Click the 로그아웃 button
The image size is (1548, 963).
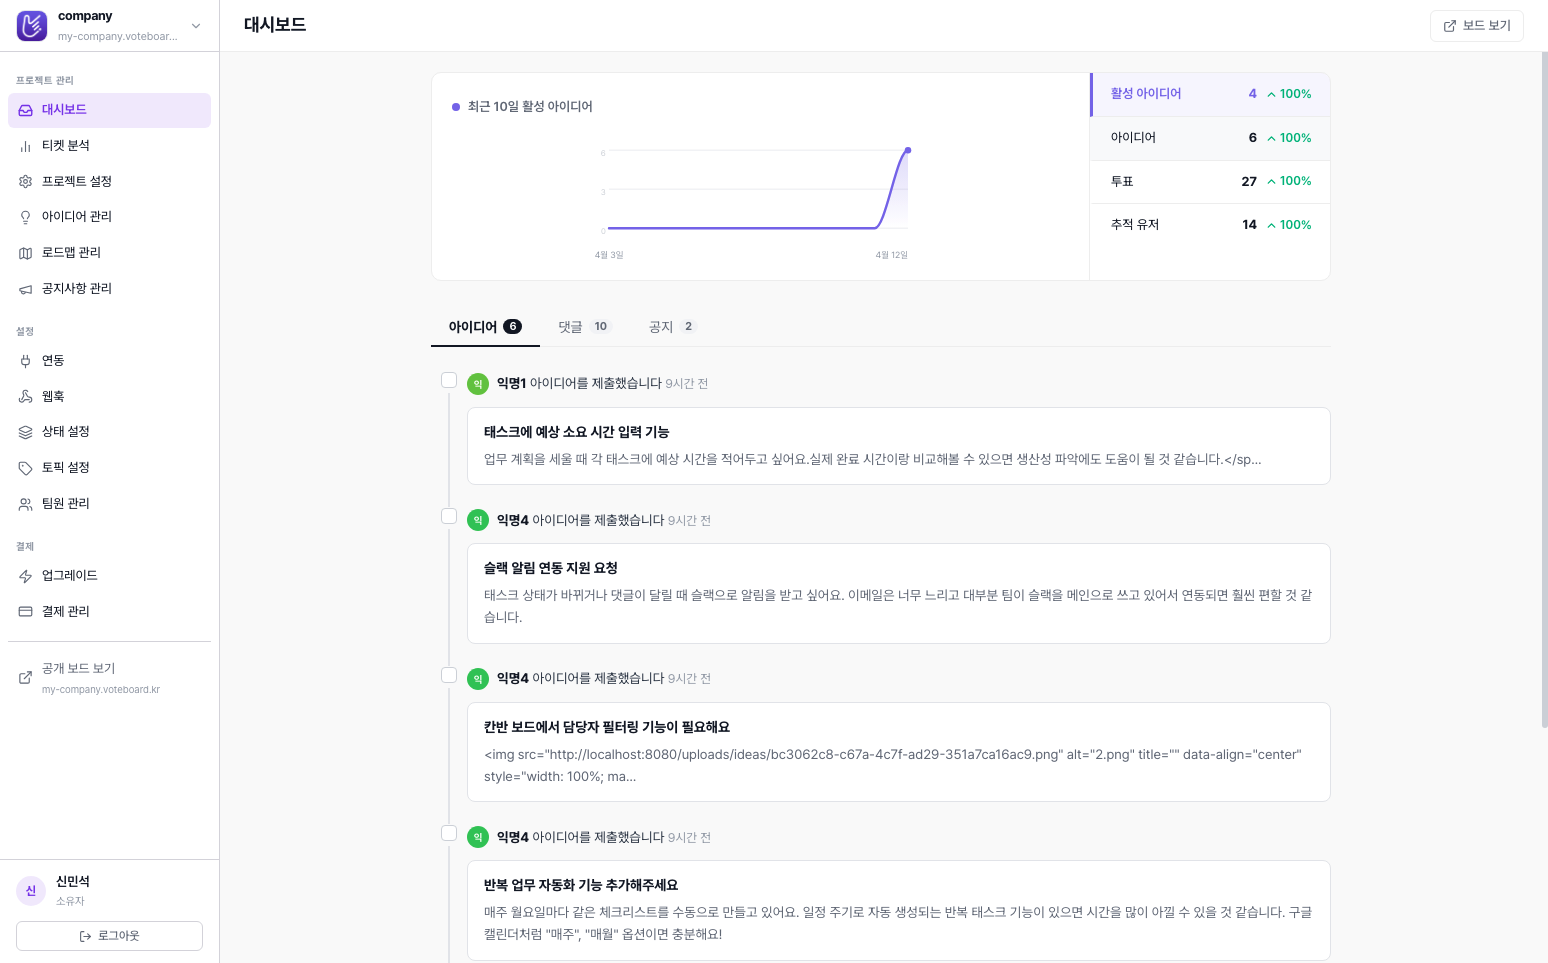click(109, 936)
